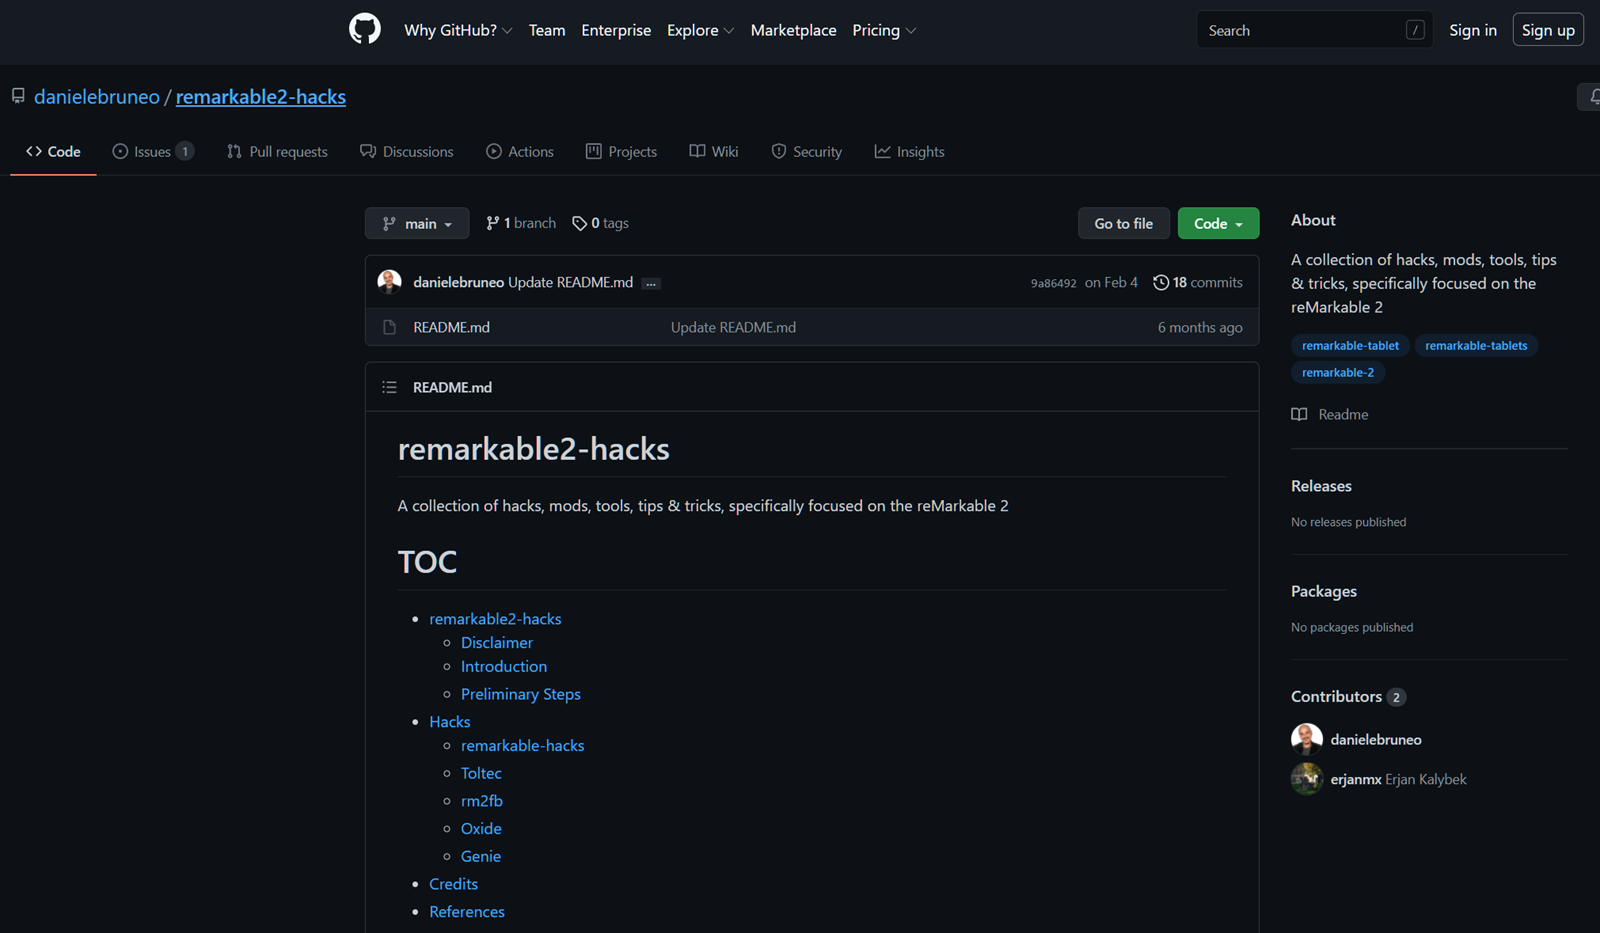View the 18 commits history
Viewport: 1600px width, 933px height.
coord(1198,282)
